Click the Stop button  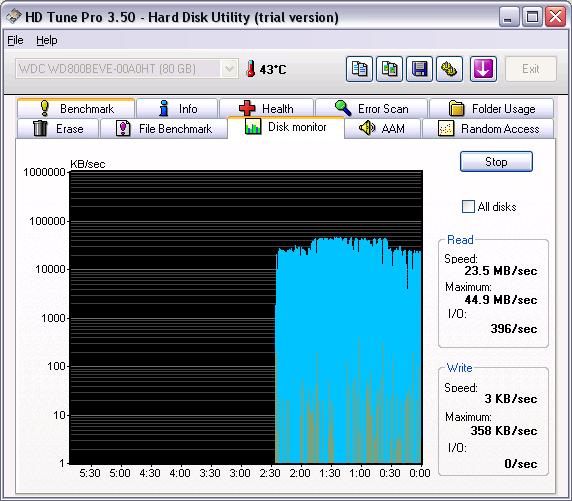(x=496, y=162)
